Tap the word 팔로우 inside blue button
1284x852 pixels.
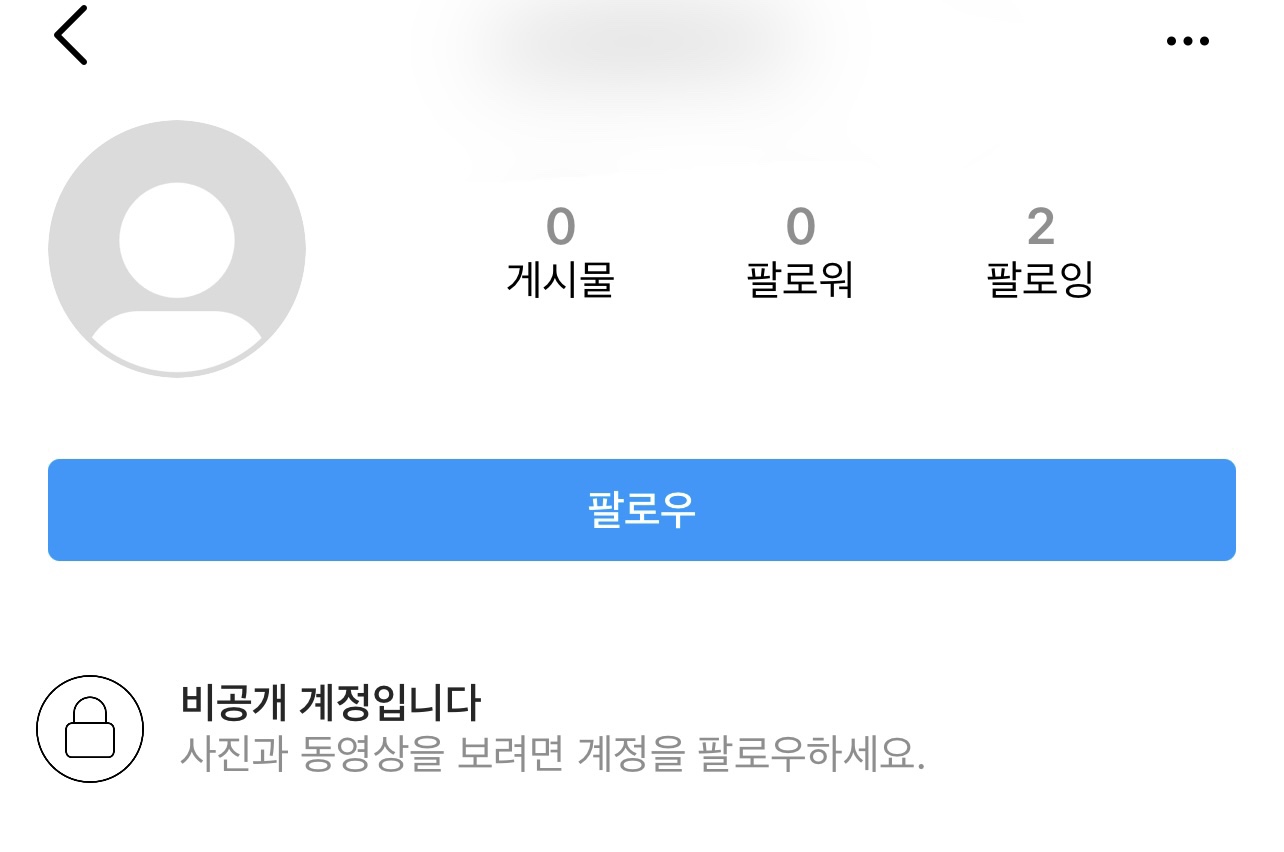[x=642, y=510]
